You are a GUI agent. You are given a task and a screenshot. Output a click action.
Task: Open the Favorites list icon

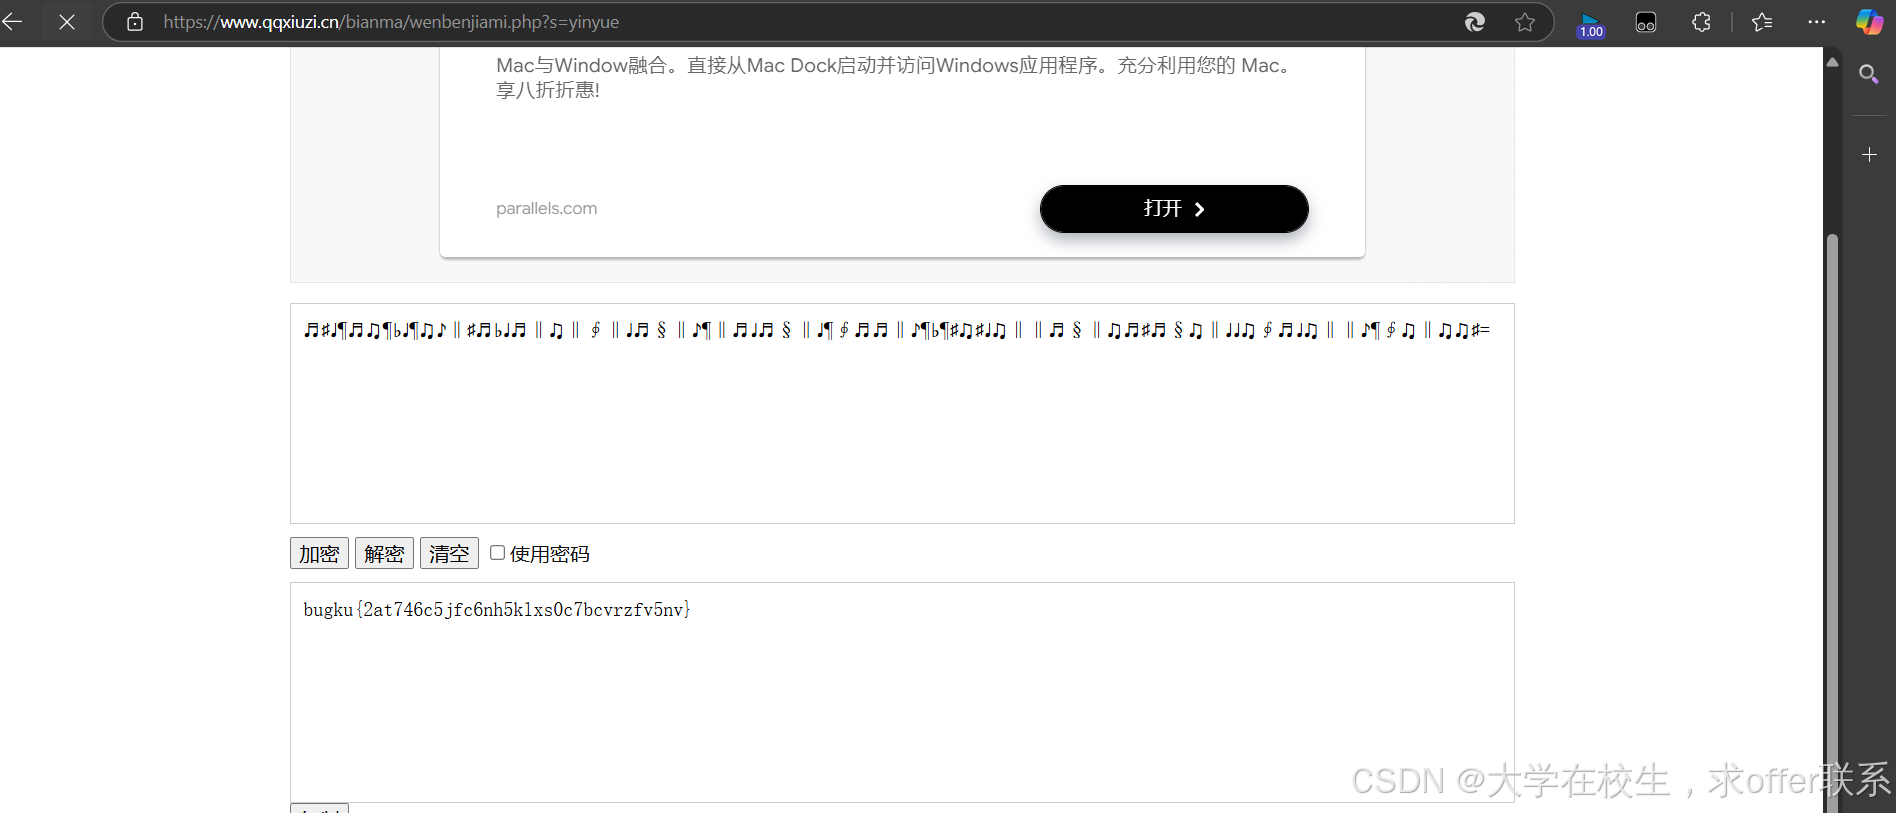(x=1762, y=22)
